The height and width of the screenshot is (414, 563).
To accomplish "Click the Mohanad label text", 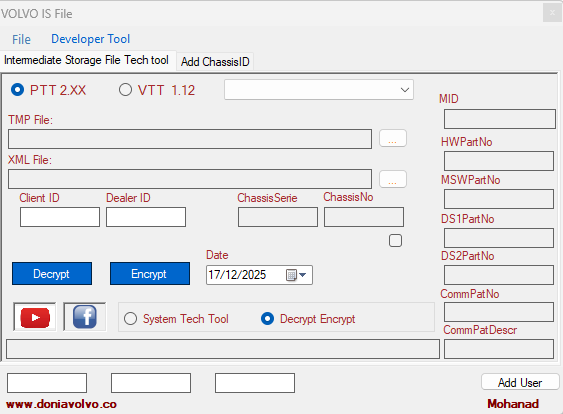I will [513, 404].
